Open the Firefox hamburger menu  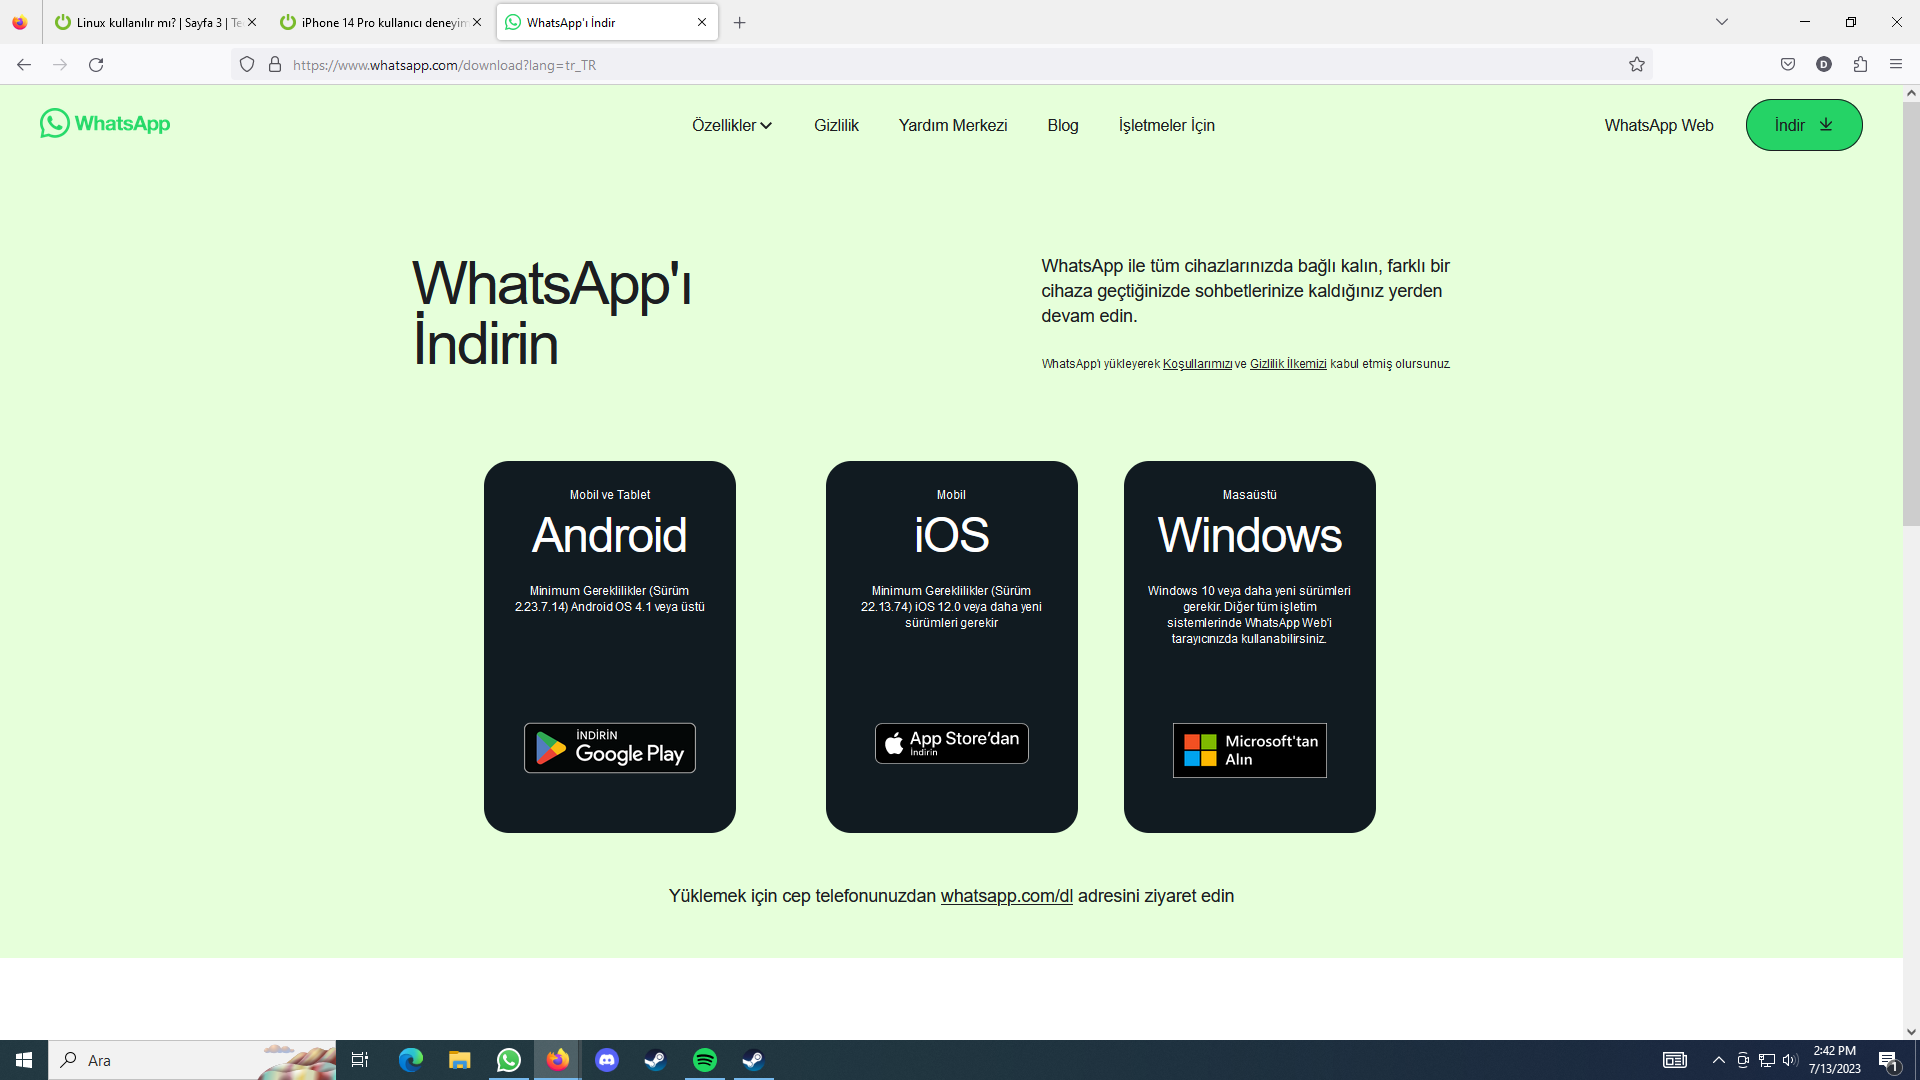pos(1896,65)
